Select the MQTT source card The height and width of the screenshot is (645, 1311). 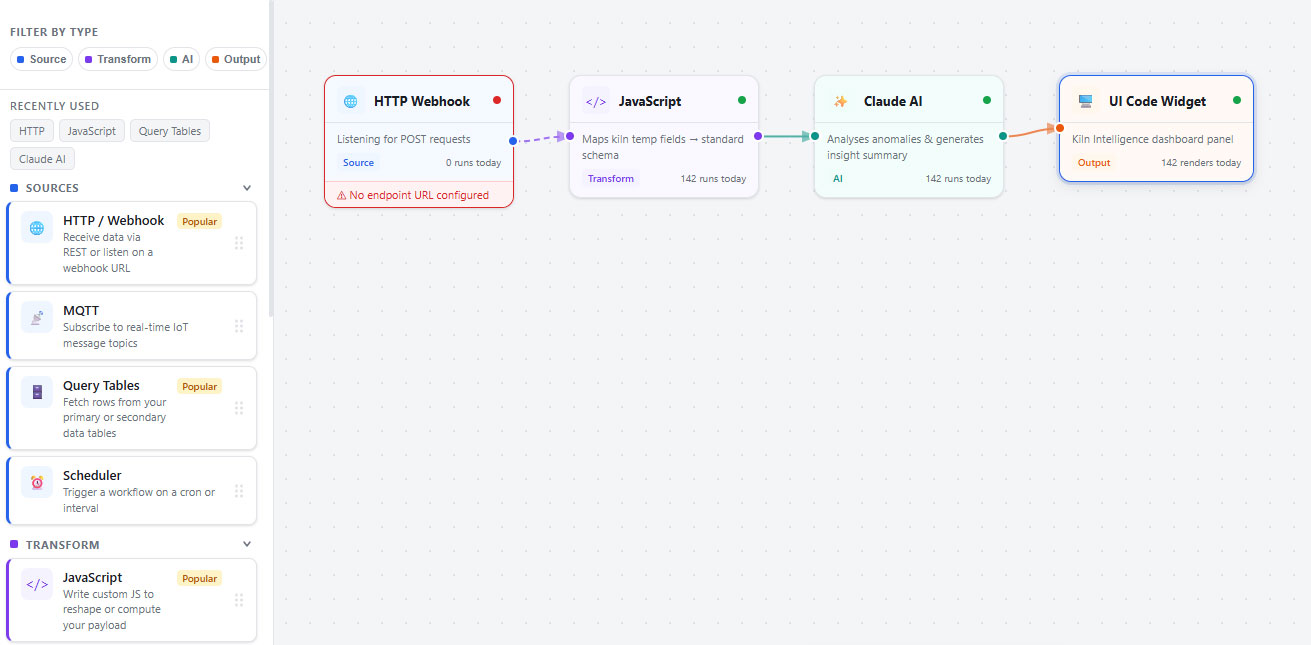132,326
